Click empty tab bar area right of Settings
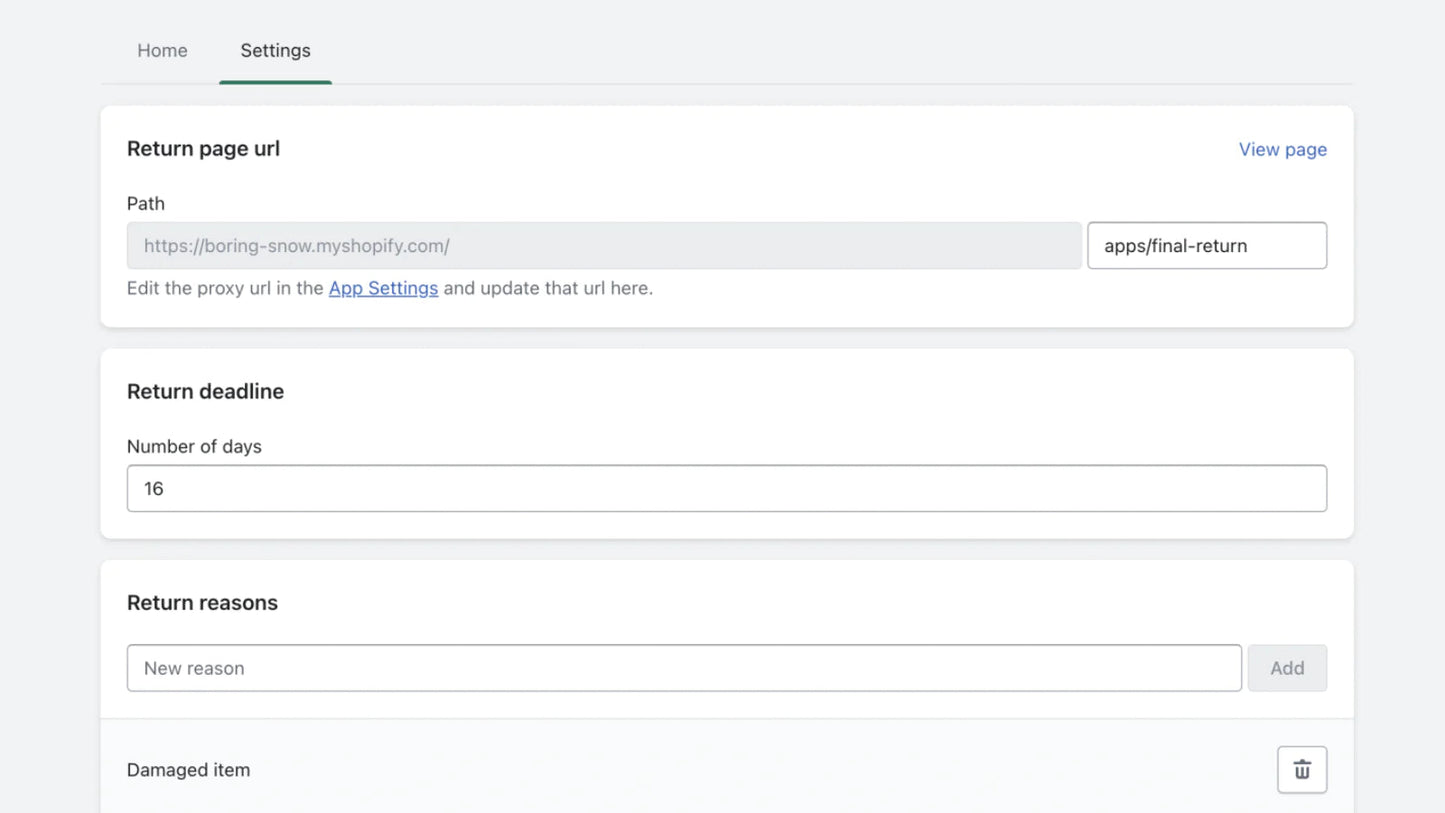The image size is (1445, 813). click(800, 50)
